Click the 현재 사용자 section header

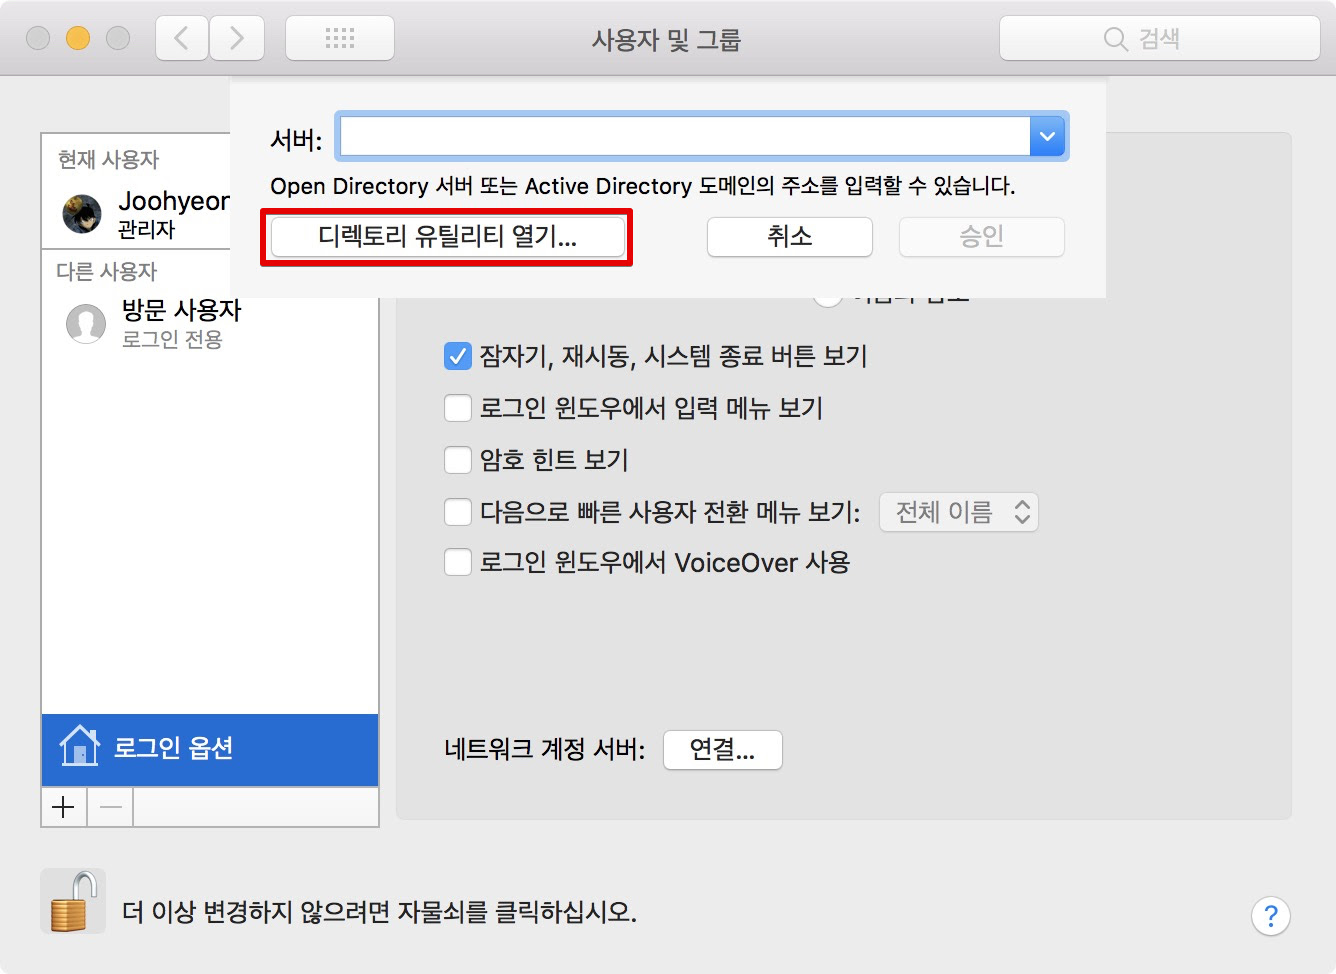coord(108,159)
